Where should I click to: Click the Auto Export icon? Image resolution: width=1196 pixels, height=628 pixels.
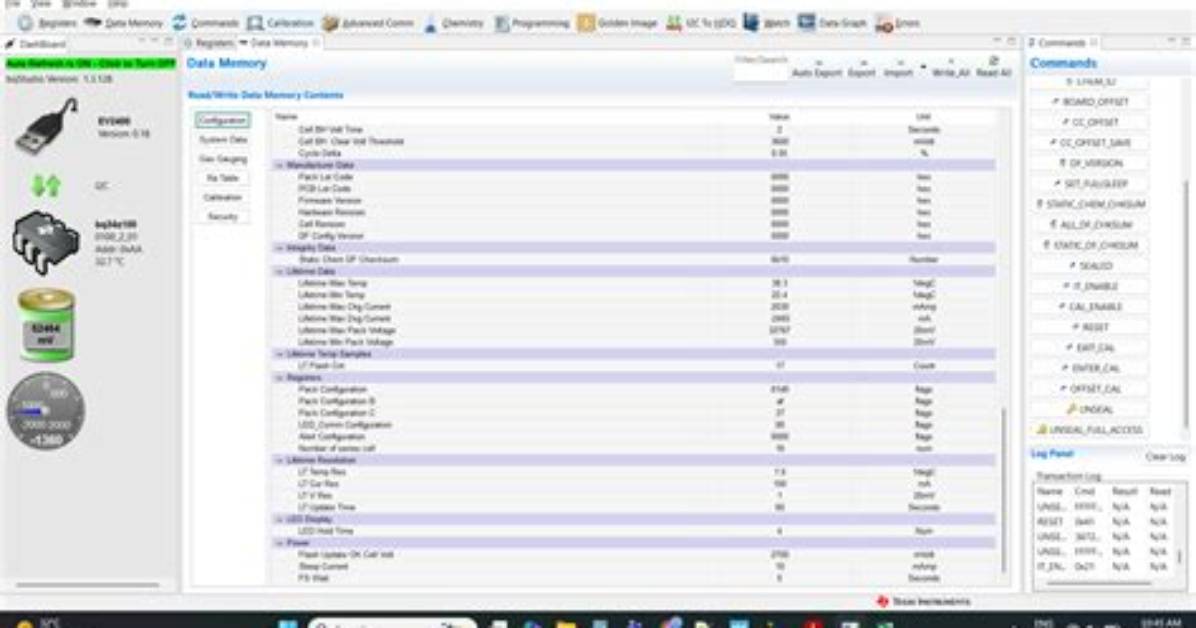(x=817, y=69)
